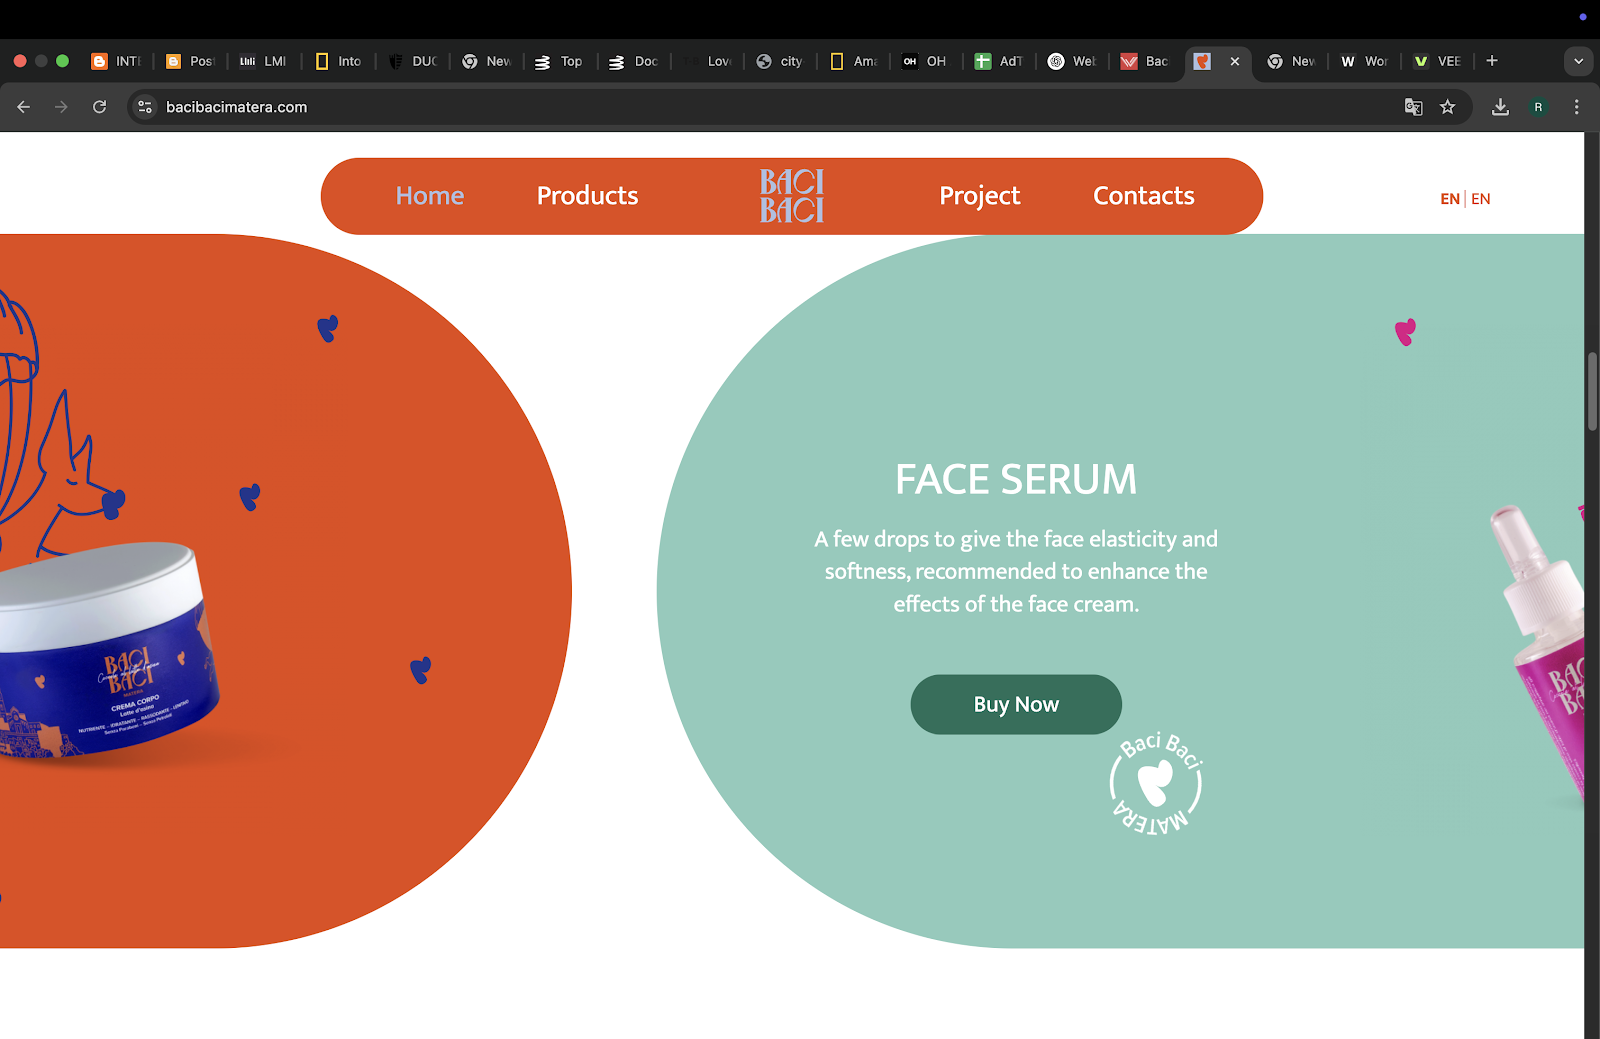Click the Baci Baci logo in navbar
The width and height of the screenshot is (1600, 1039).
tap(792, 196)
